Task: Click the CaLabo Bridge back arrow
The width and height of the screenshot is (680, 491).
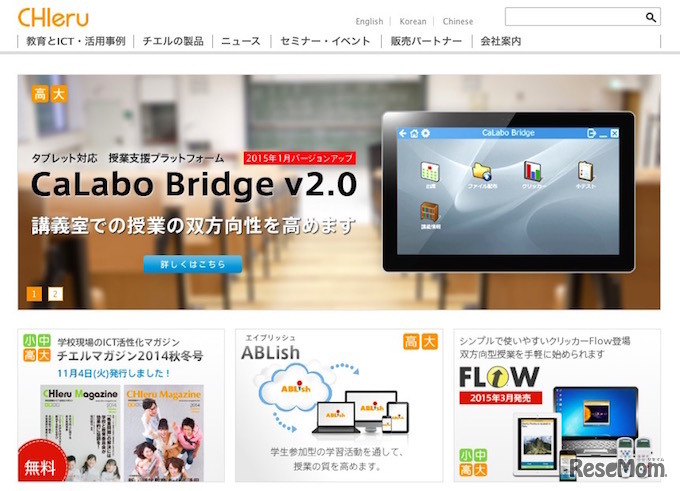Action: click(x=403, y=133)
